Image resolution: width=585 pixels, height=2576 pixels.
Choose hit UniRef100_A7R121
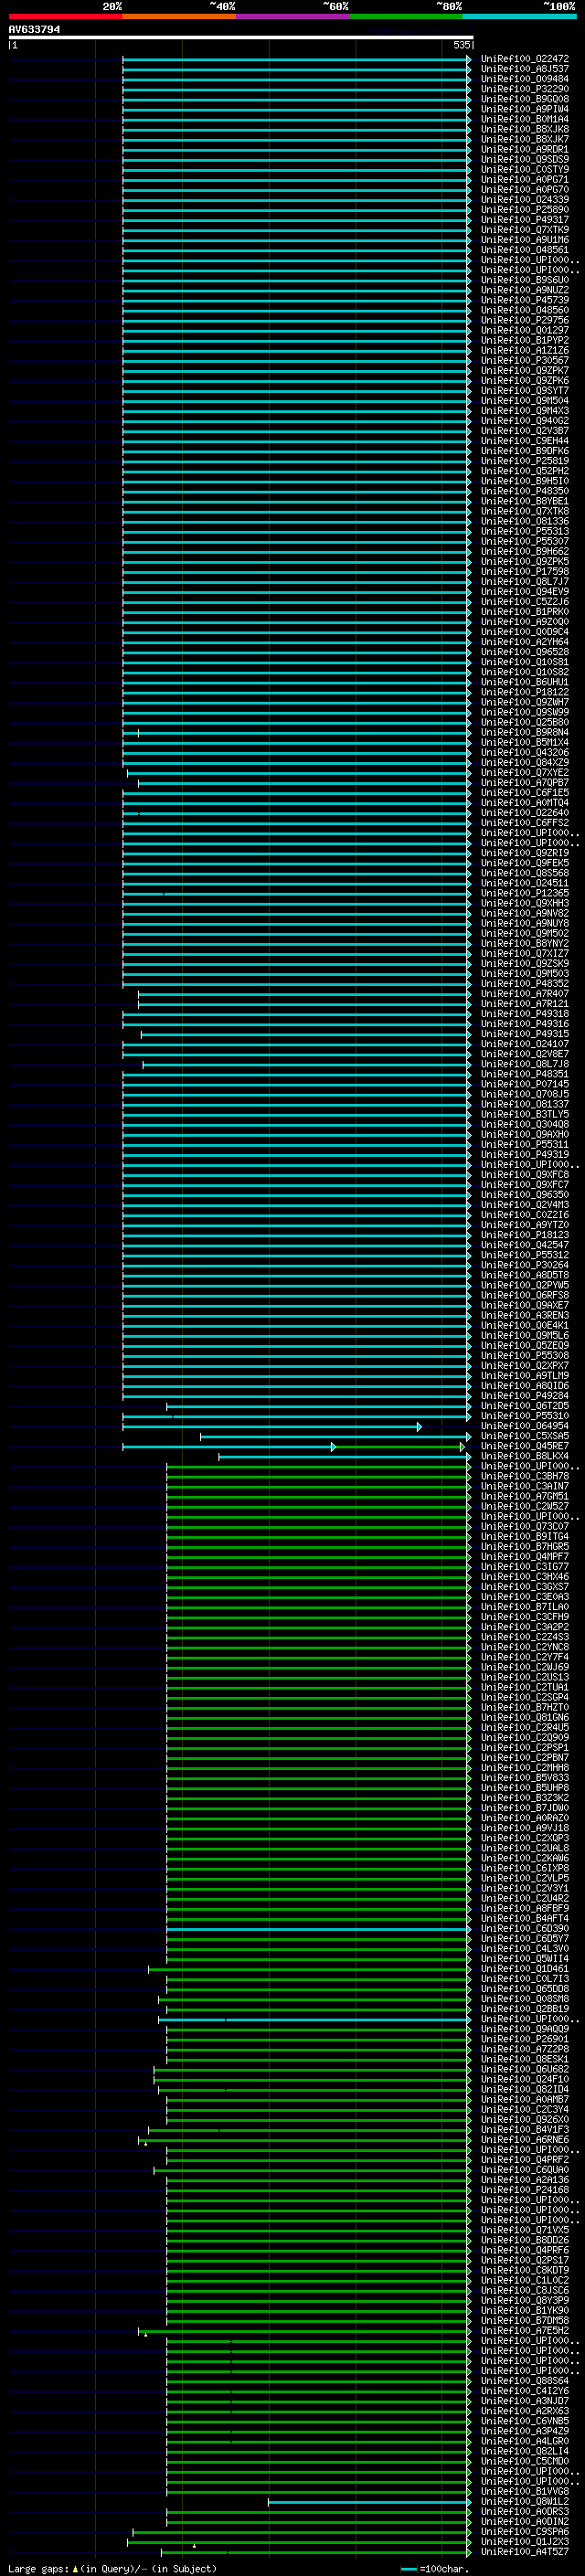[x=524, y=1004]
